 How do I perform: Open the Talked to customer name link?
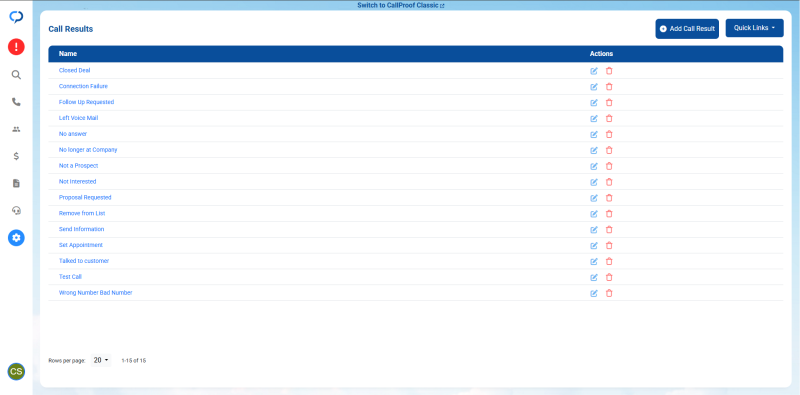84,261
